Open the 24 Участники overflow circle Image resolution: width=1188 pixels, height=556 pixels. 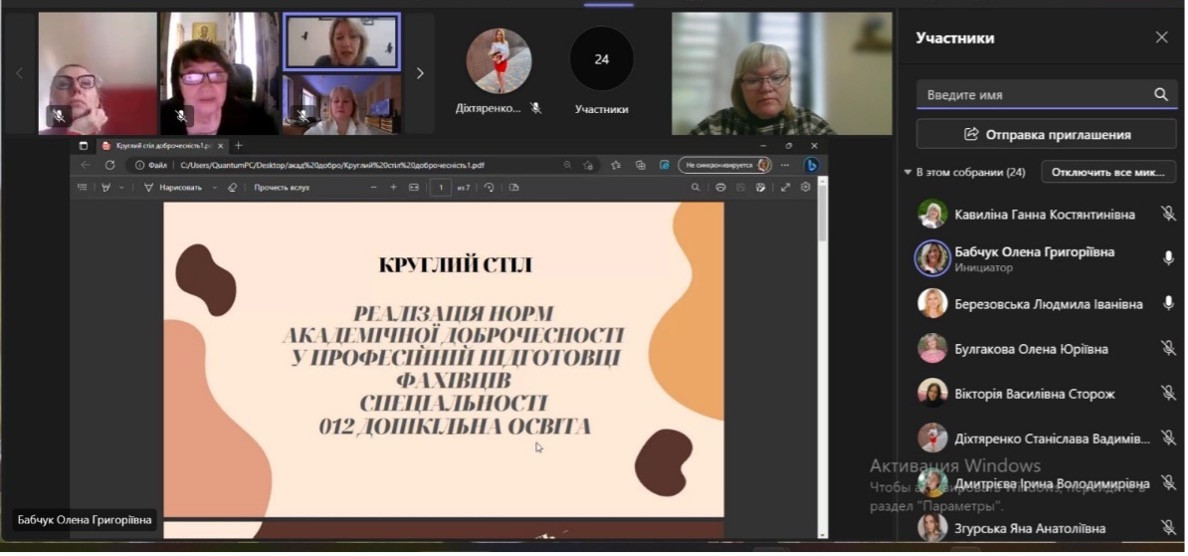point(601,60)
